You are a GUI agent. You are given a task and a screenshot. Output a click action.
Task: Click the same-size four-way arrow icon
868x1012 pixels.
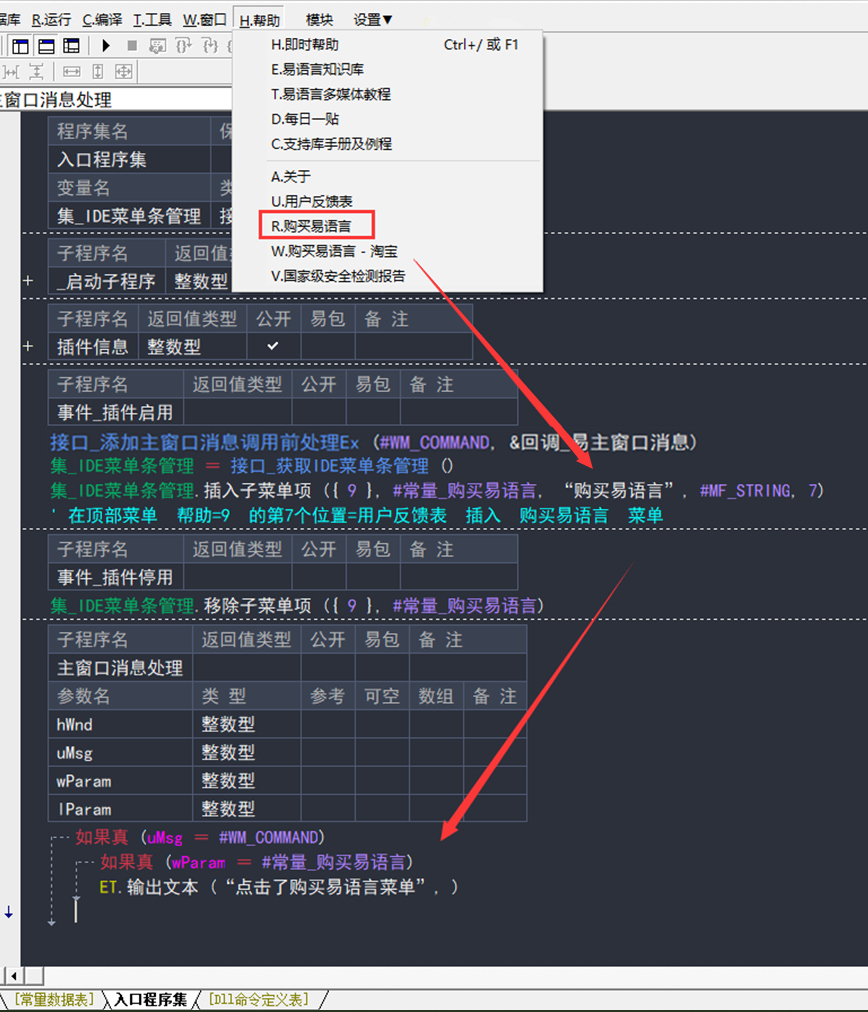[x=124, y=72]
